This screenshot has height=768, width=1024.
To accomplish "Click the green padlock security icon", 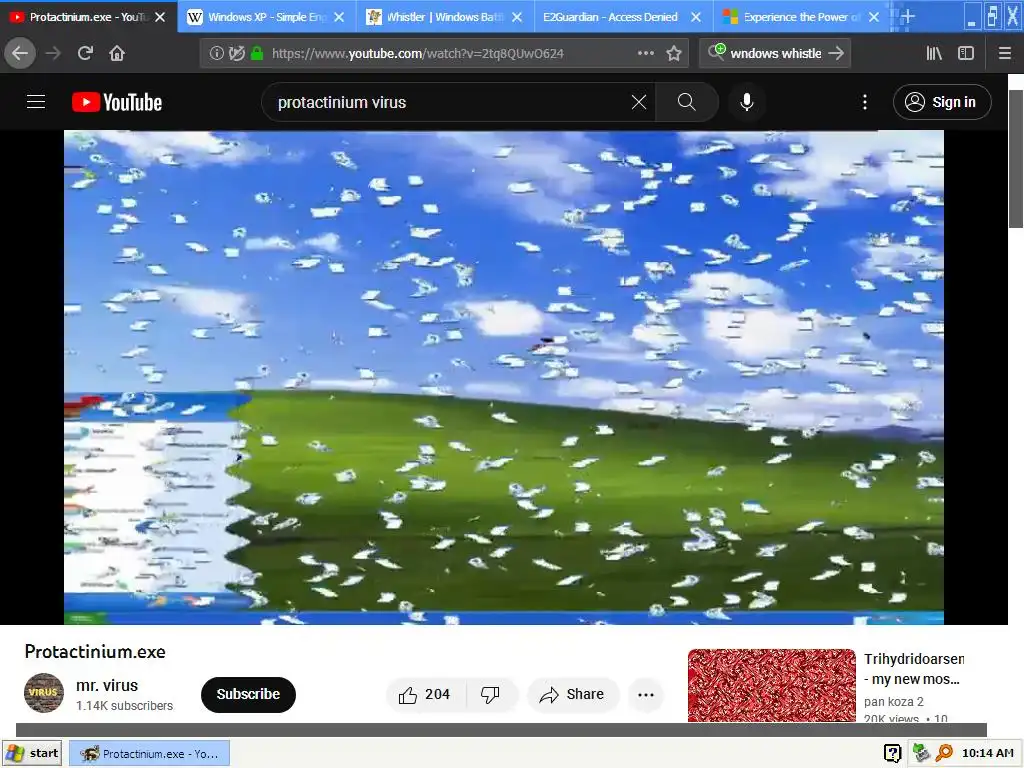I will [x=257, y=53].
